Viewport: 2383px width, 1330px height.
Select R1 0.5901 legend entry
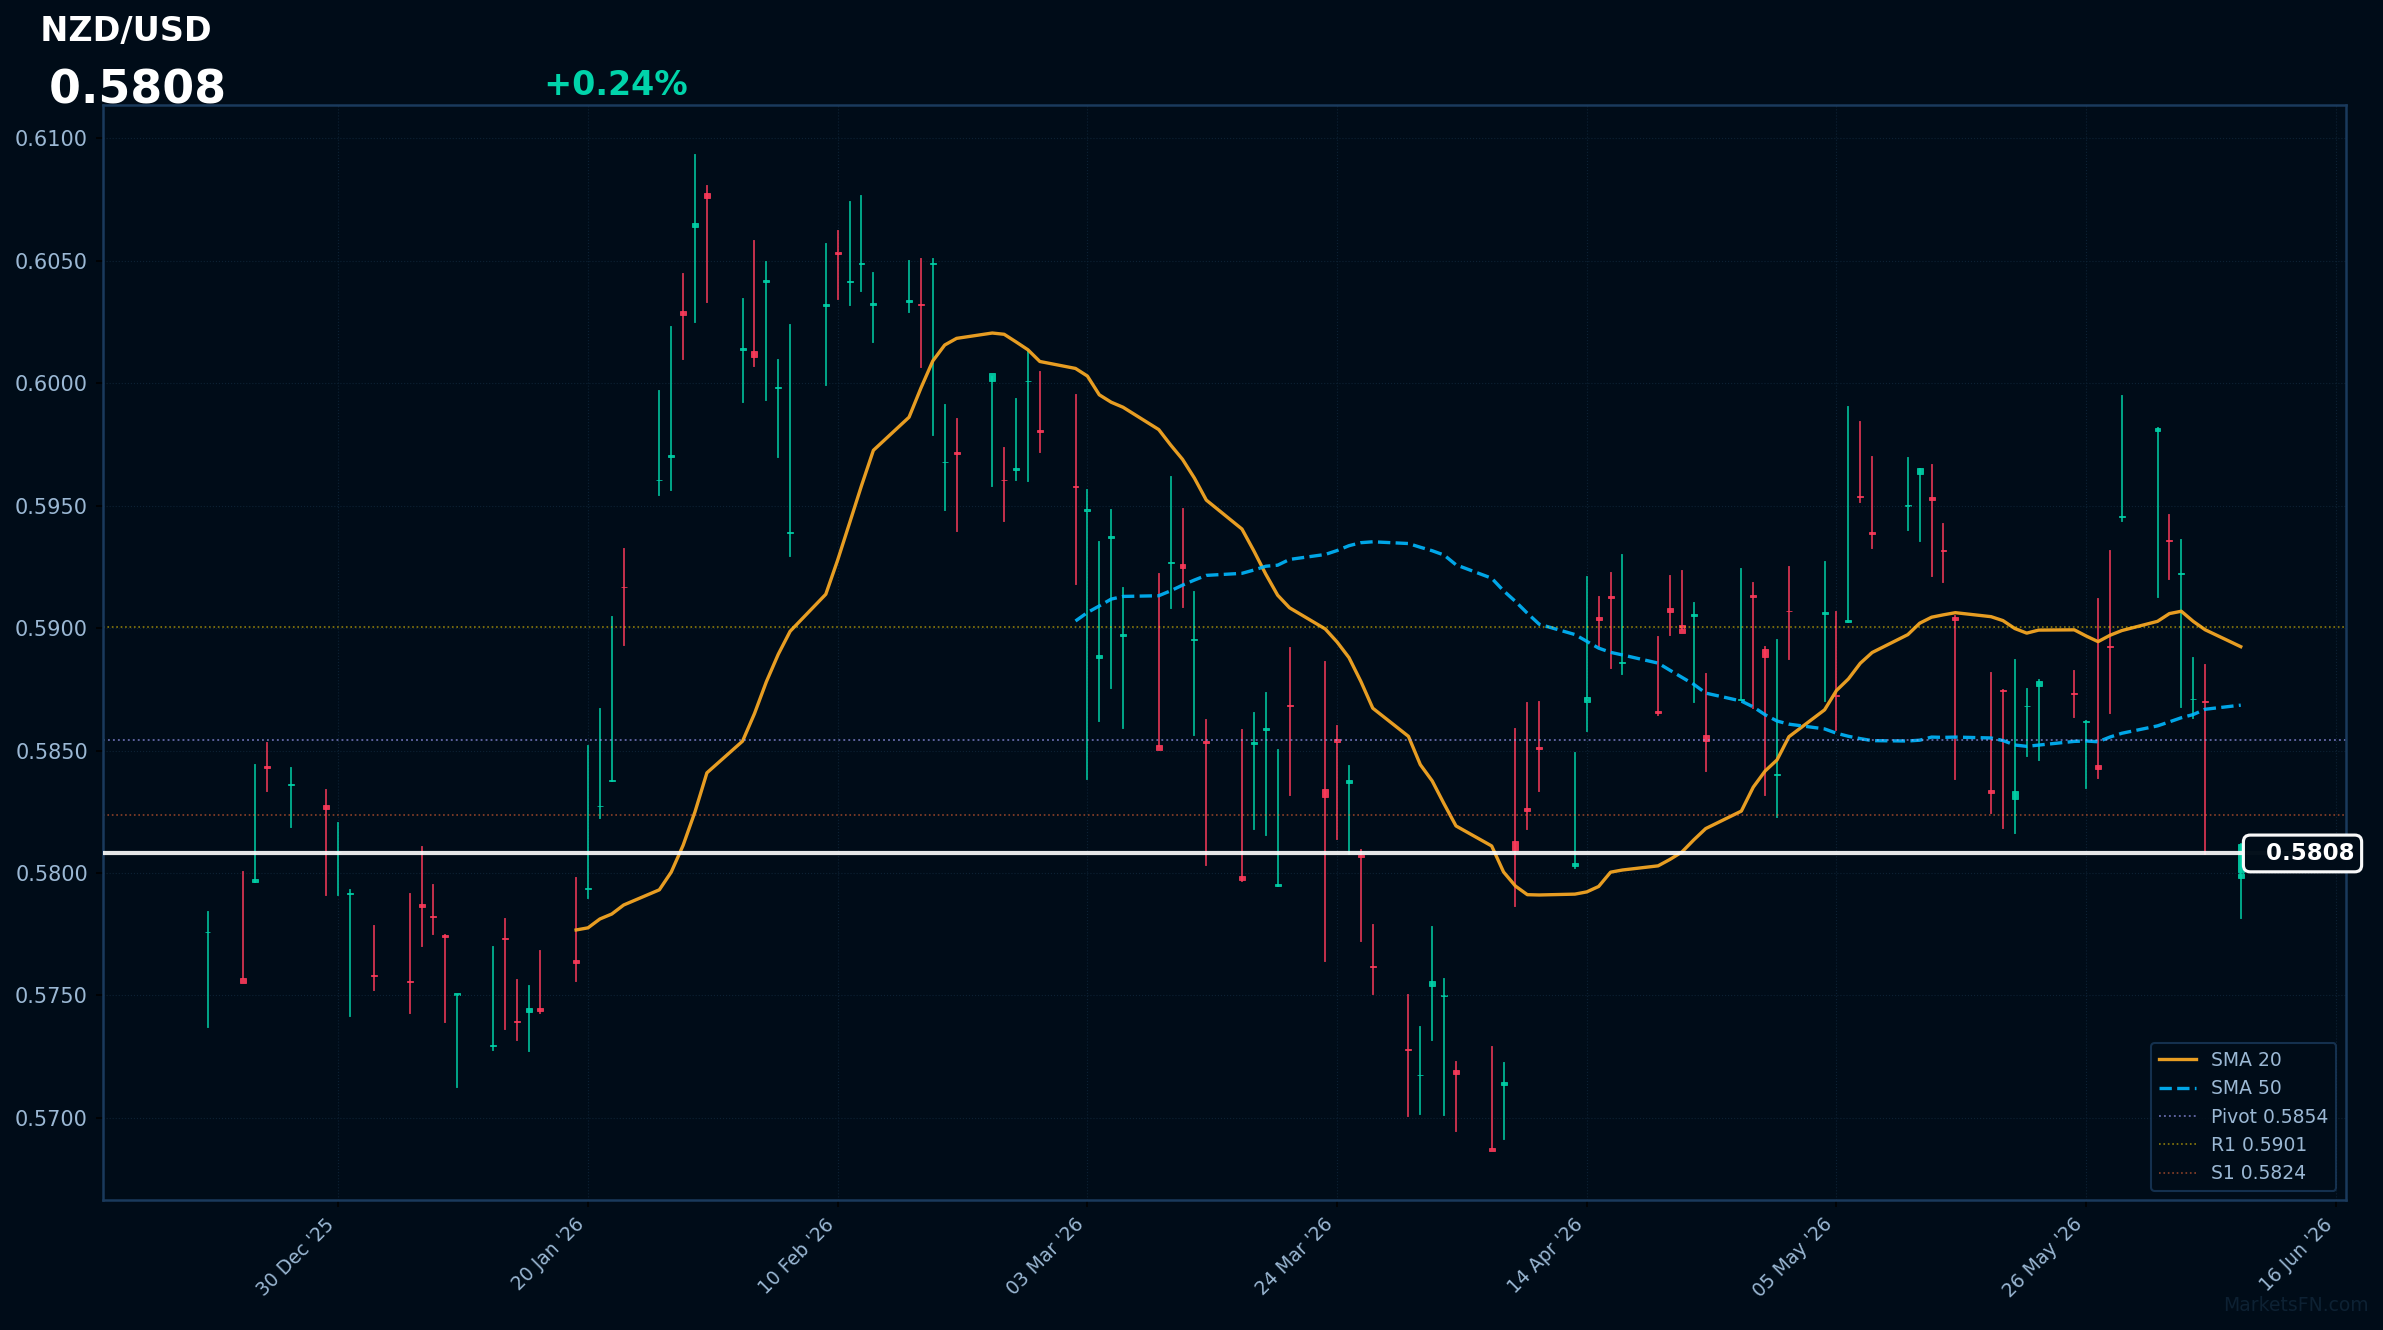coord(2258,1144)
